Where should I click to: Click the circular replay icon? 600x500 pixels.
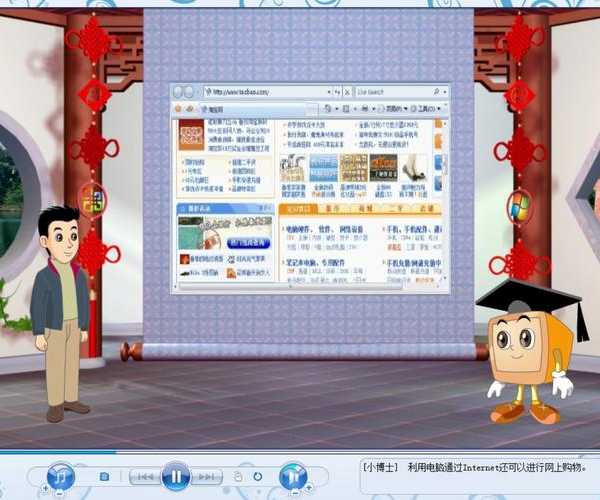[258, 477]
